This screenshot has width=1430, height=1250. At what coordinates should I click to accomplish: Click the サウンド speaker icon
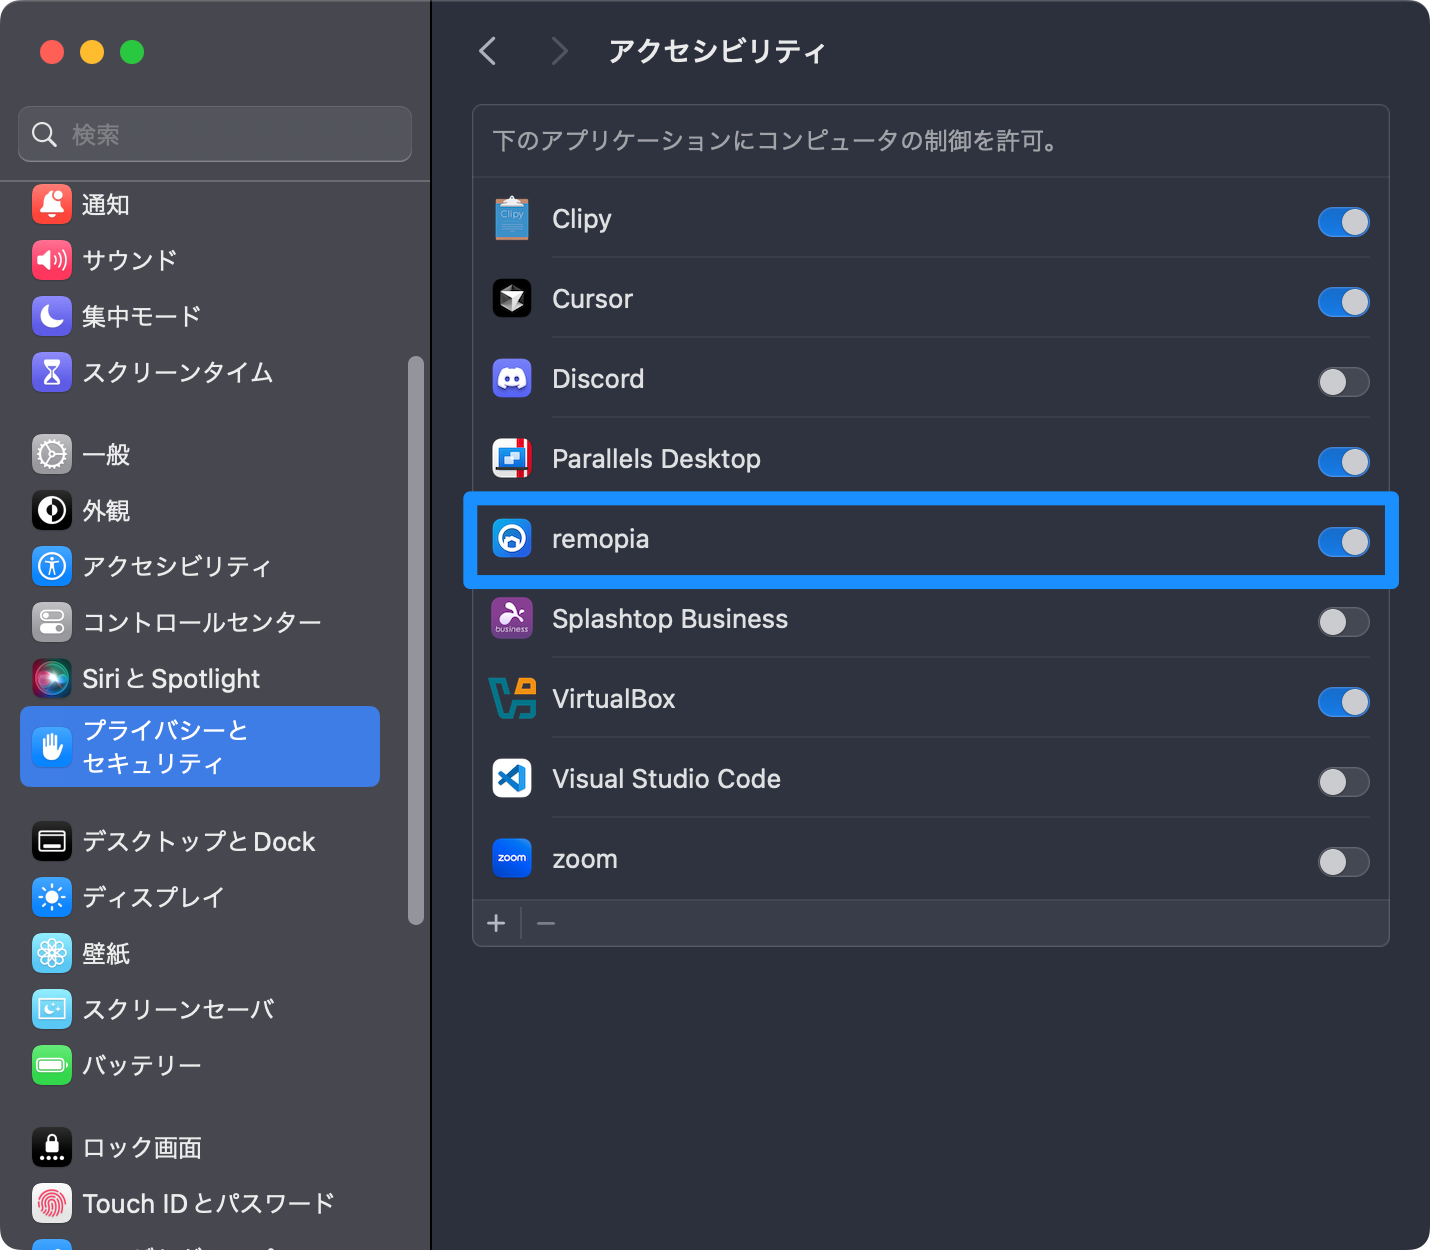coord(52,260)
